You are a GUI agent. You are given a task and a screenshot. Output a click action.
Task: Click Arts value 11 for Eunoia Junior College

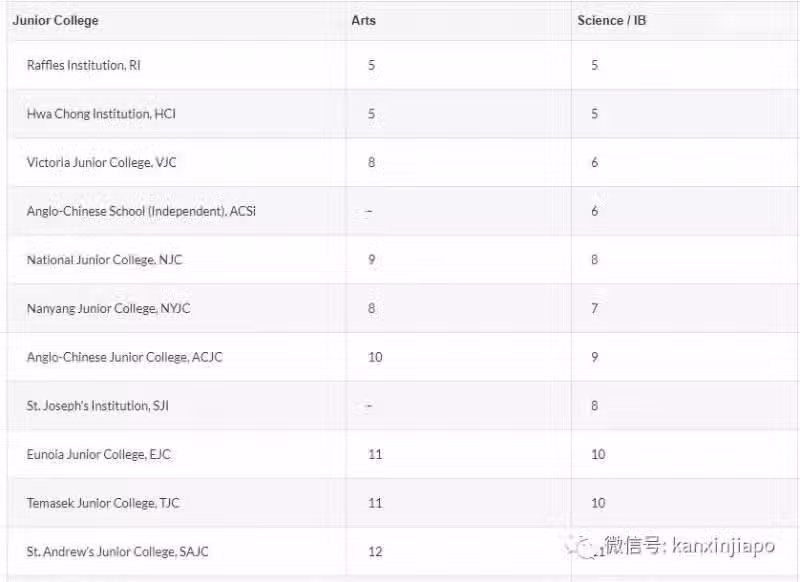click(x=375, y=454)
